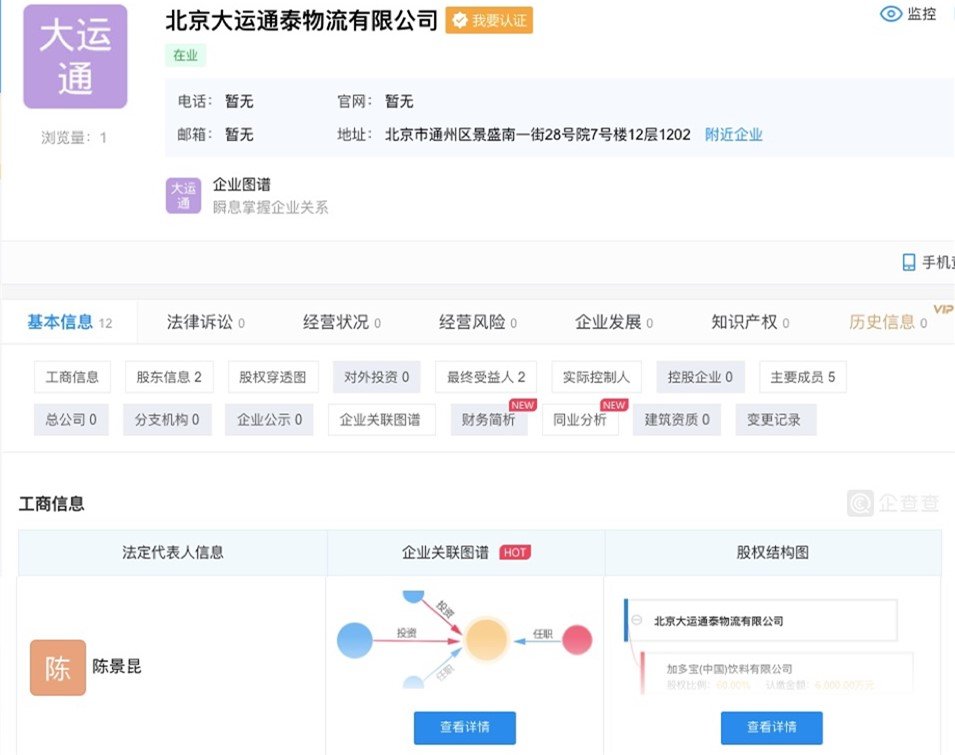This screenshot has height=755, width=955.
Task: Open the 企业关联图谱 sub-section button
Action: (381, 420)
